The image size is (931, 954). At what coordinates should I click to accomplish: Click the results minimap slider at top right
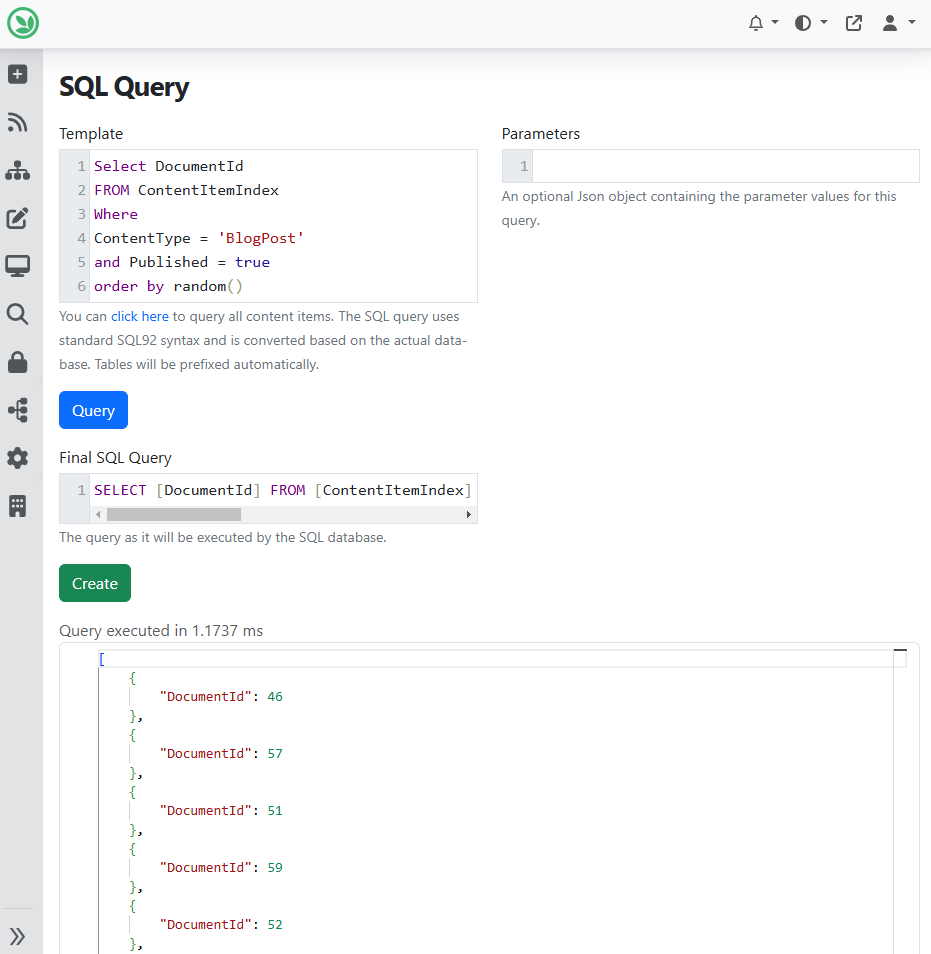click(x=900, y=651)
